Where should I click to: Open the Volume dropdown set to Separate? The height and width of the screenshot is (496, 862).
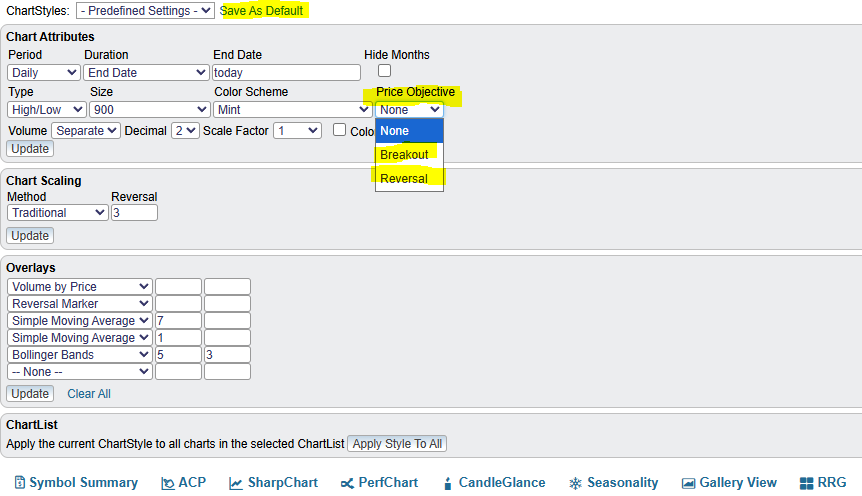point(86,131)
